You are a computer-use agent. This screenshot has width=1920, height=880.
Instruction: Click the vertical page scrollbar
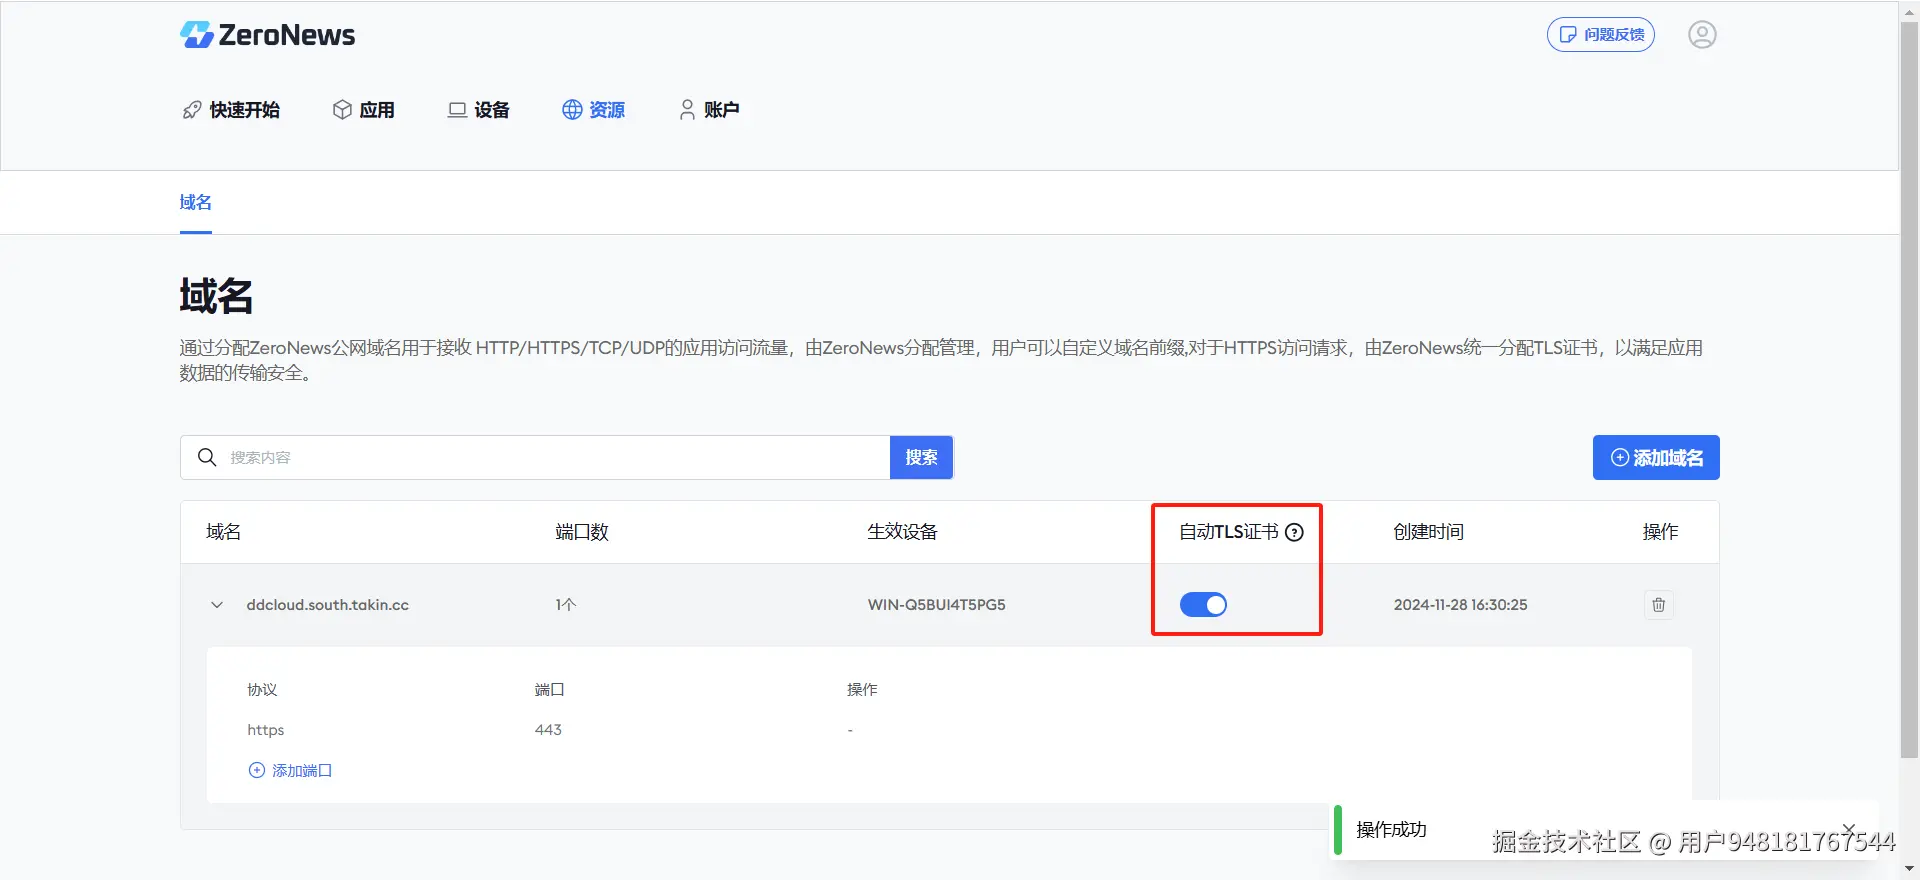point(1909,390)
